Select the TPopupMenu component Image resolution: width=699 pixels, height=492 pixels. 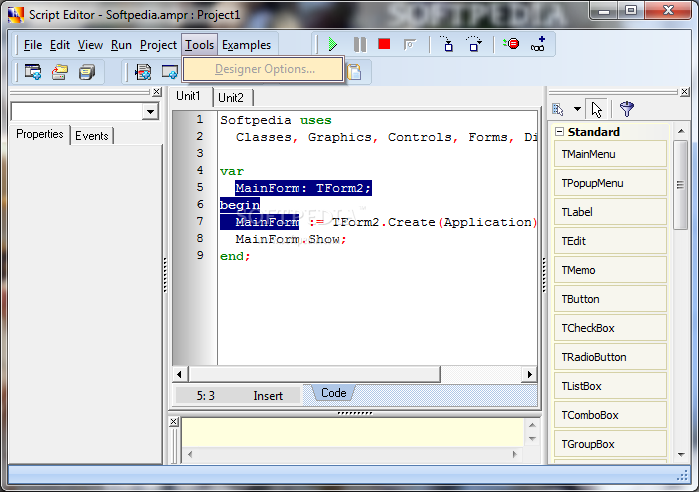click(x=610, y=183)
